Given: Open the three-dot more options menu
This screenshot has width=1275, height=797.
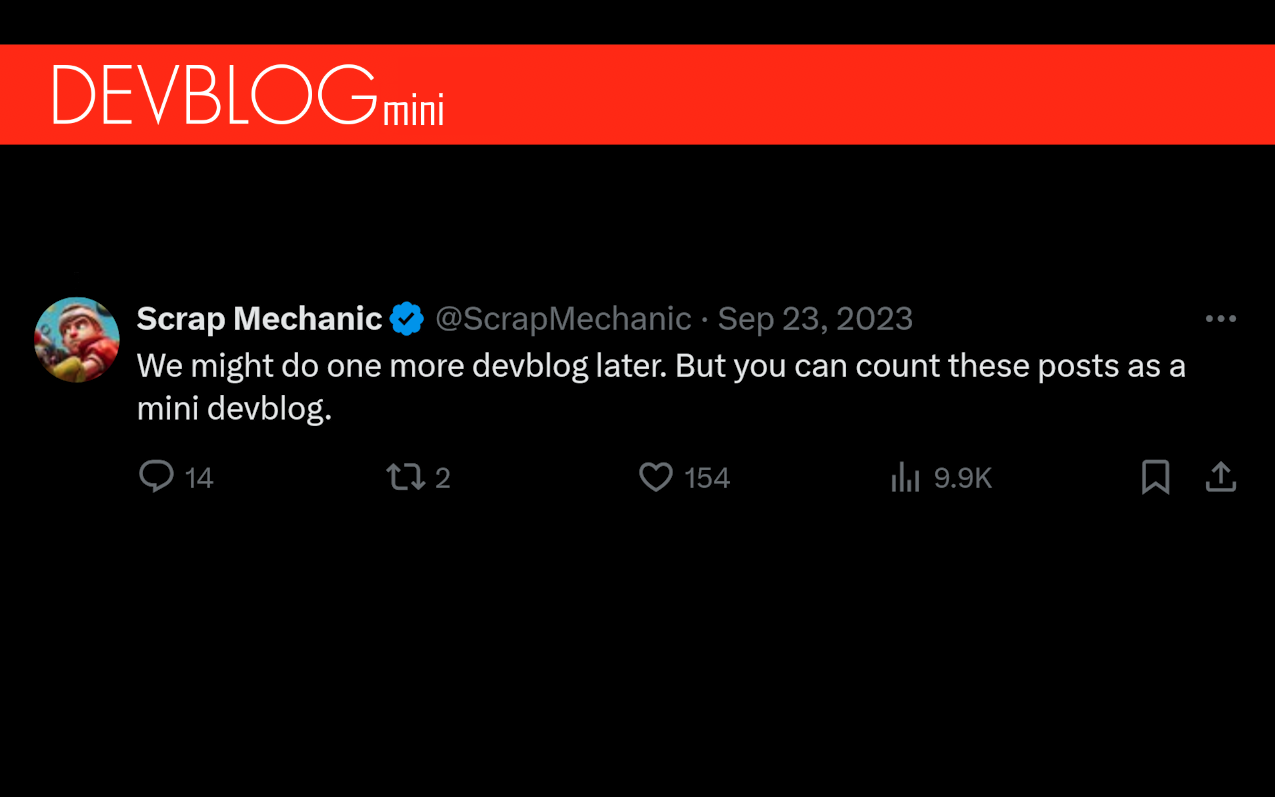Looking at the screenshot, I should coord(1220,319).
